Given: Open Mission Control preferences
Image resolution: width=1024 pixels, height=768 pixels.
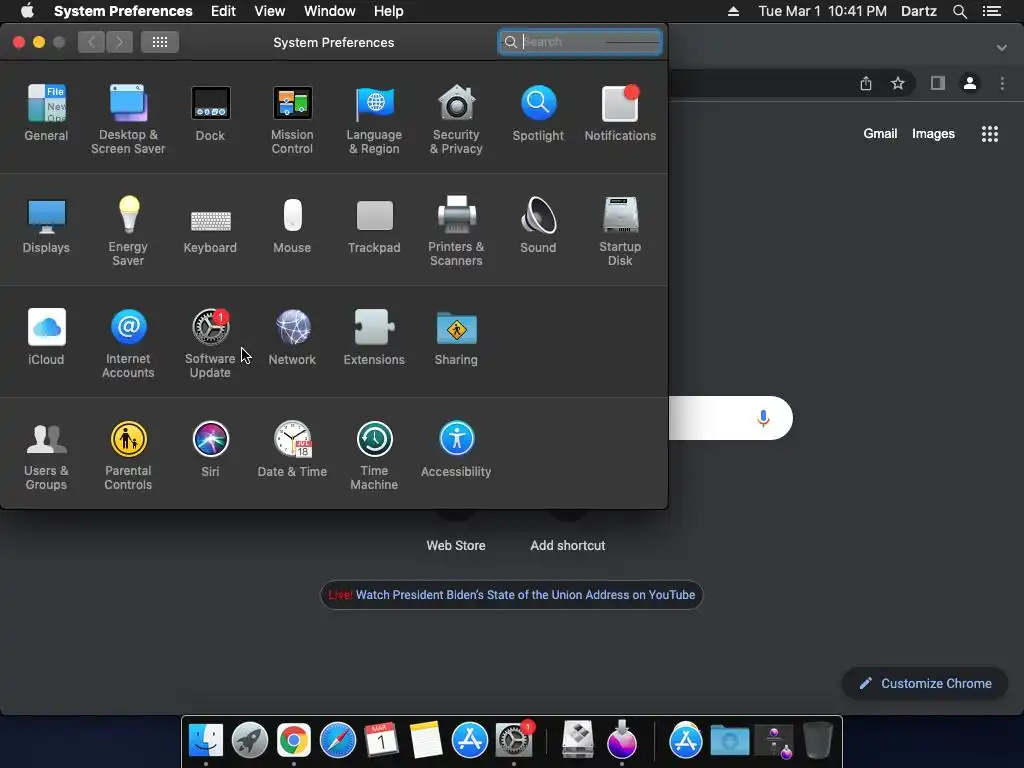Looking at the screenshot, I should (x=292, y=119).
